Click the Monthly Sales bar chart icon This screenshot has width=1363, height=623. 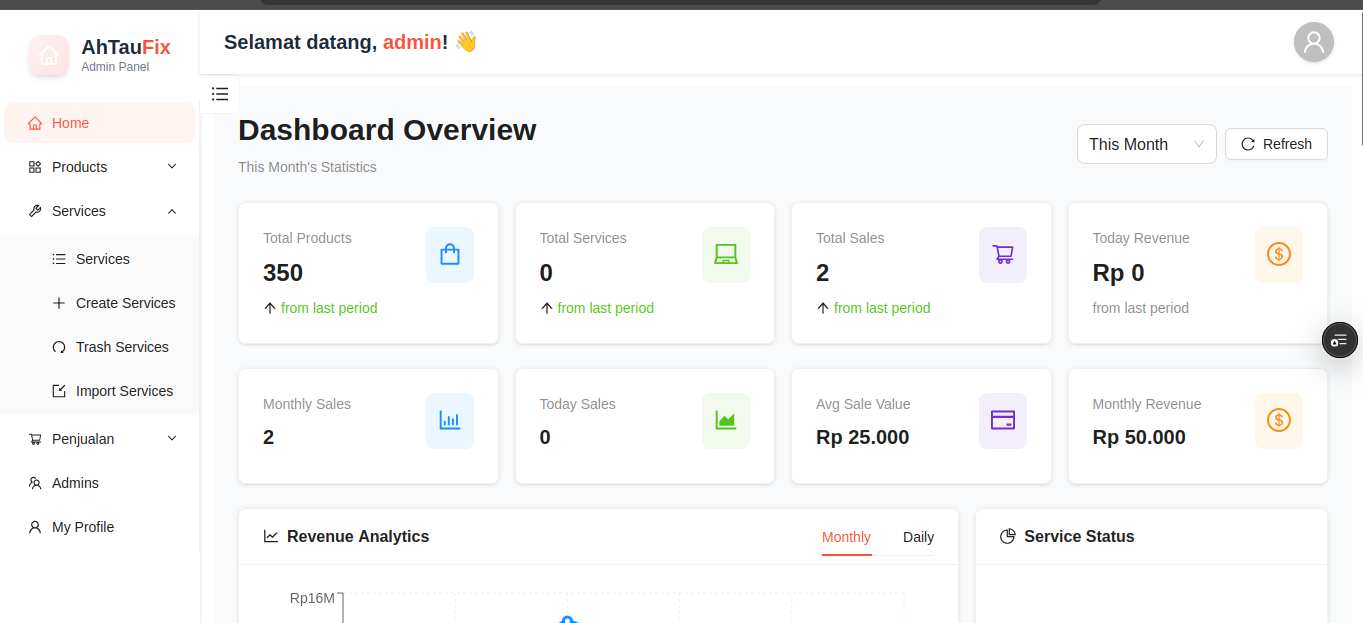[450, 421]
